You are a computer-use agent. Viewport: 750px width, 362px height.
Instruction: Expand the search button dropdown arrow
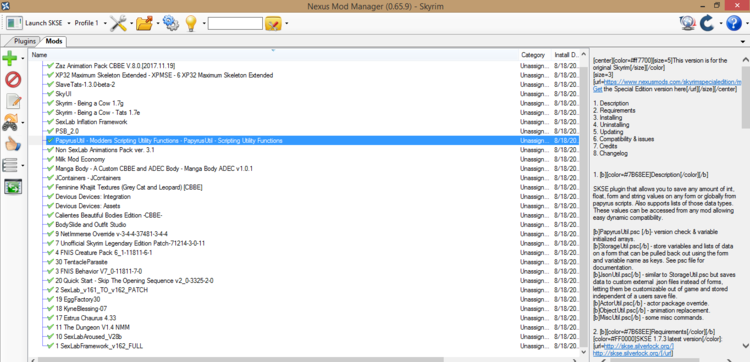coord(286,23)
